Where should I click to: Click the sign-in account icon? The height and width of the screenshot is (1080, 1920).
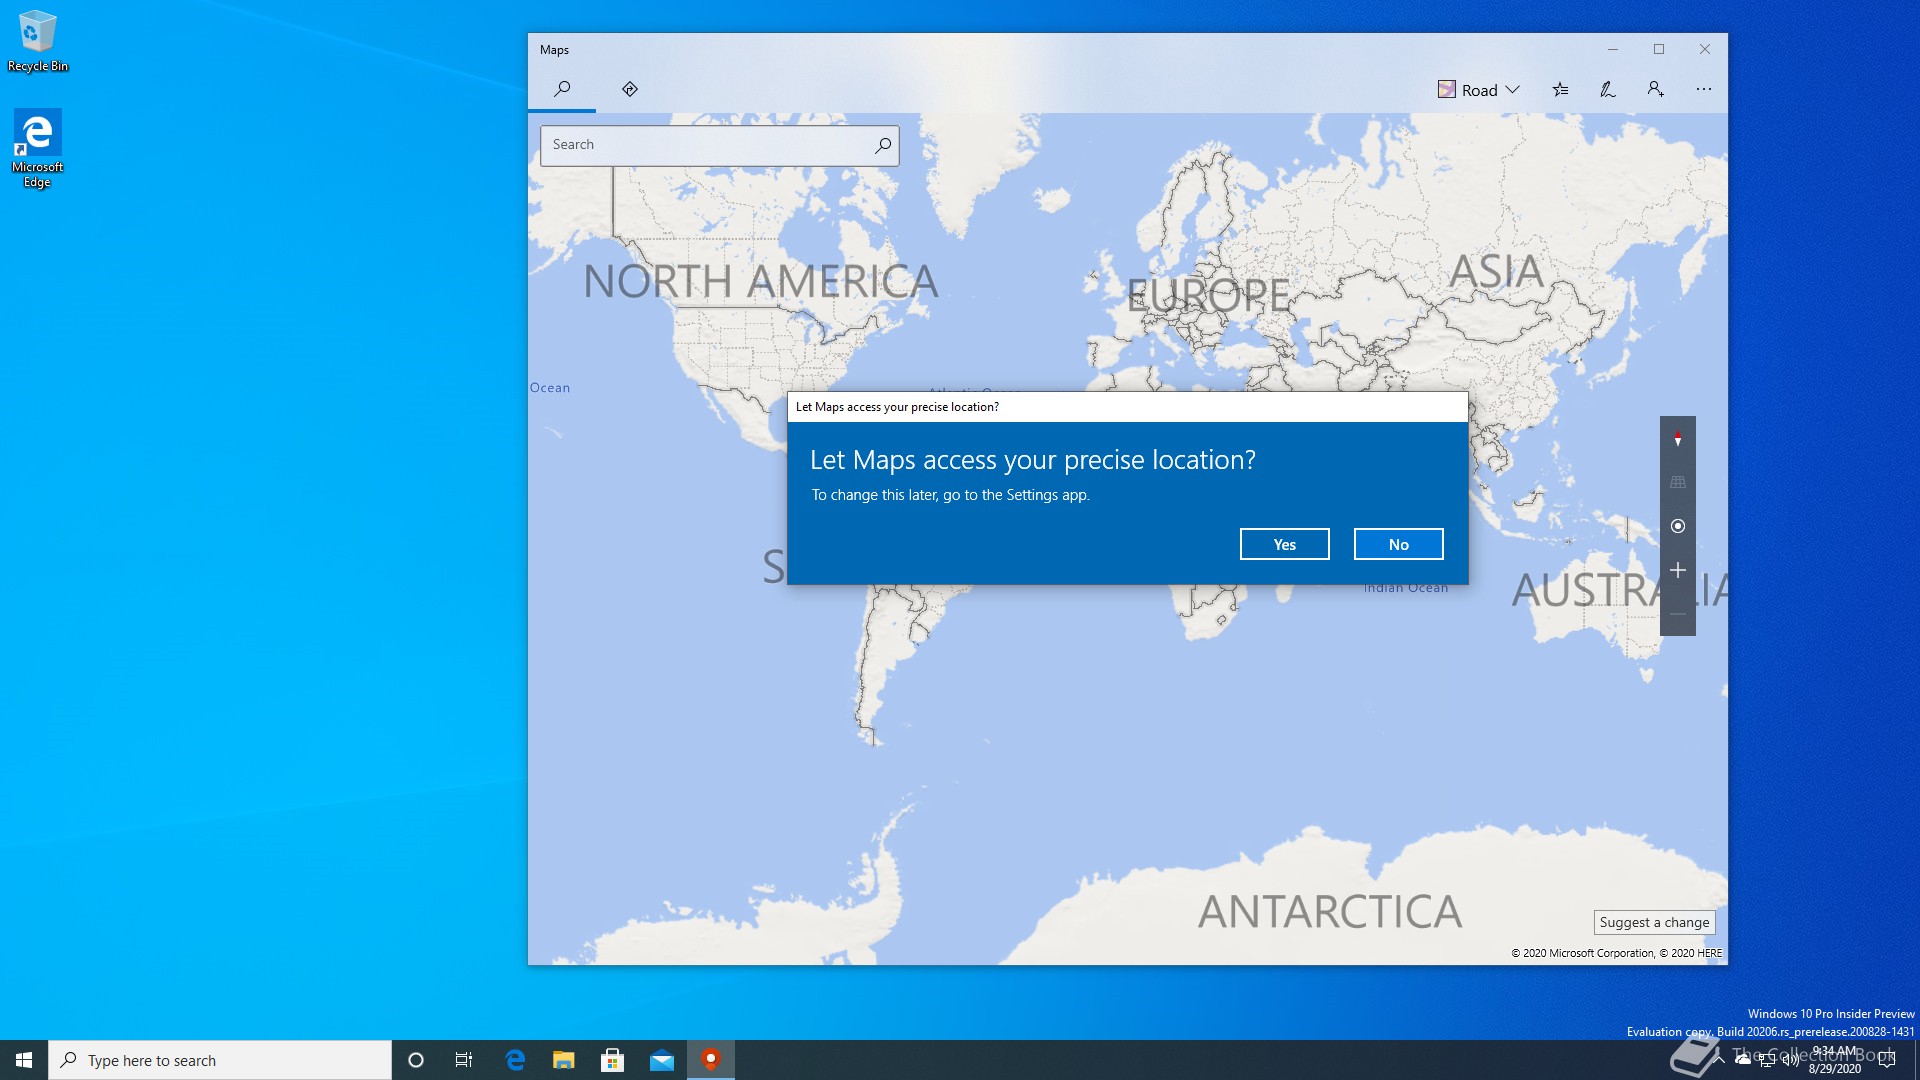click(1656, 90)
